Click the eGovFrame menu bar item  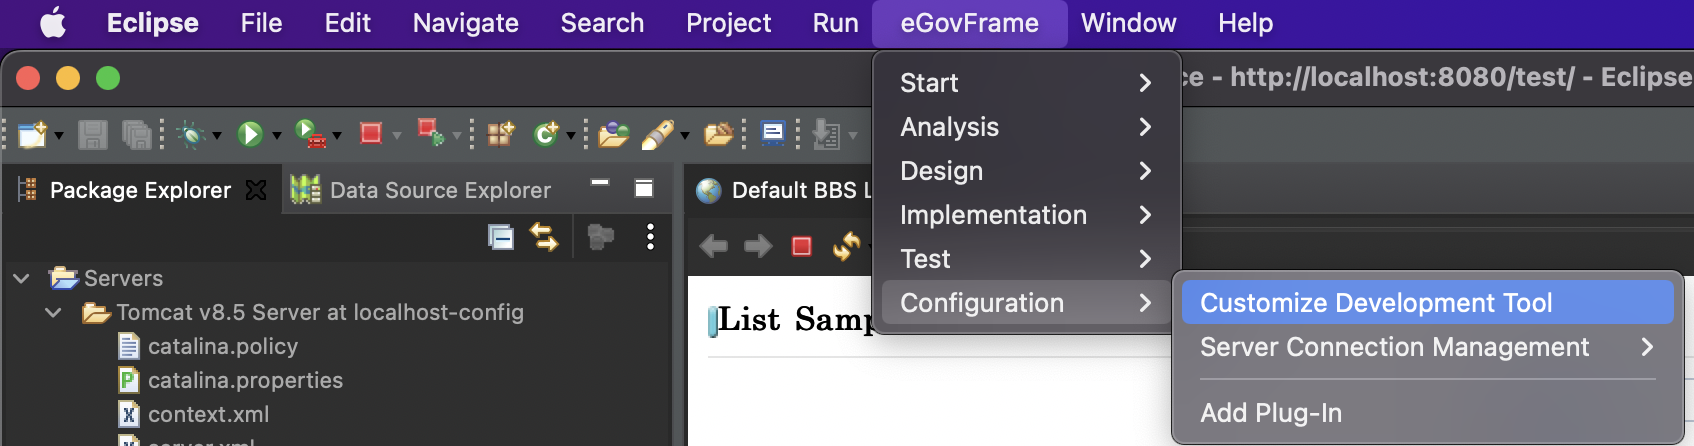coord(969,23)
